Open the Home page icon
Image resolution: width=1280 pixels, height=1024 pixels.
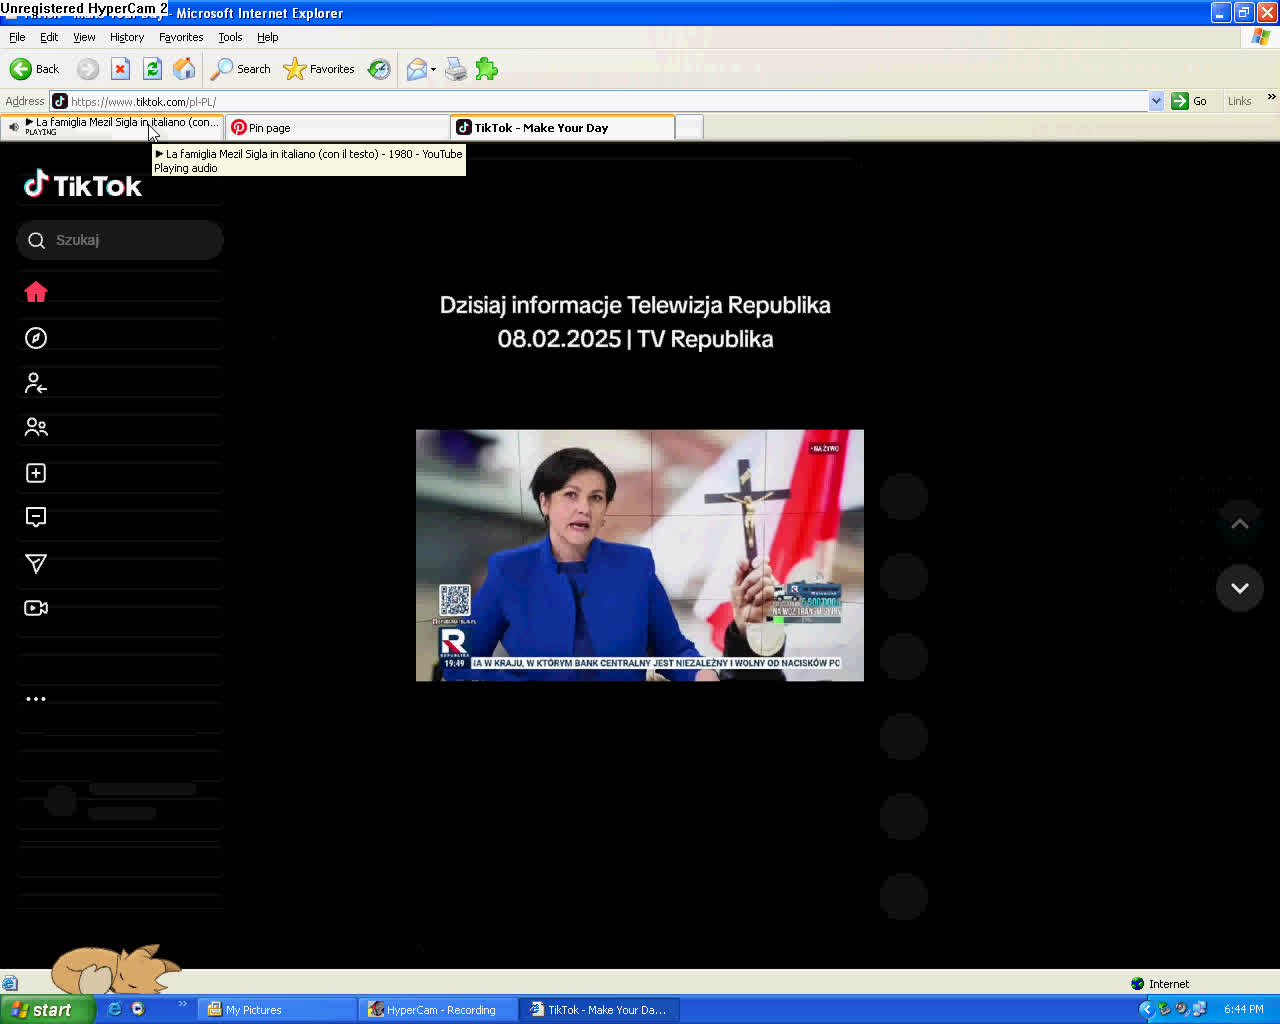pyautogui.click(x=184, y=69)
